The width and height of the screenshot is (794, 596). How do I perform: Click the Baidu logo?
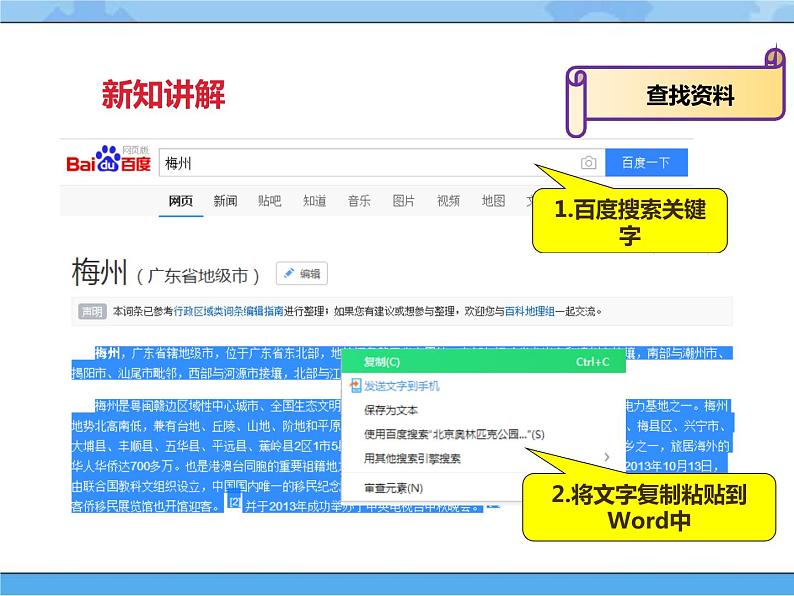click(x=108, y=160)
